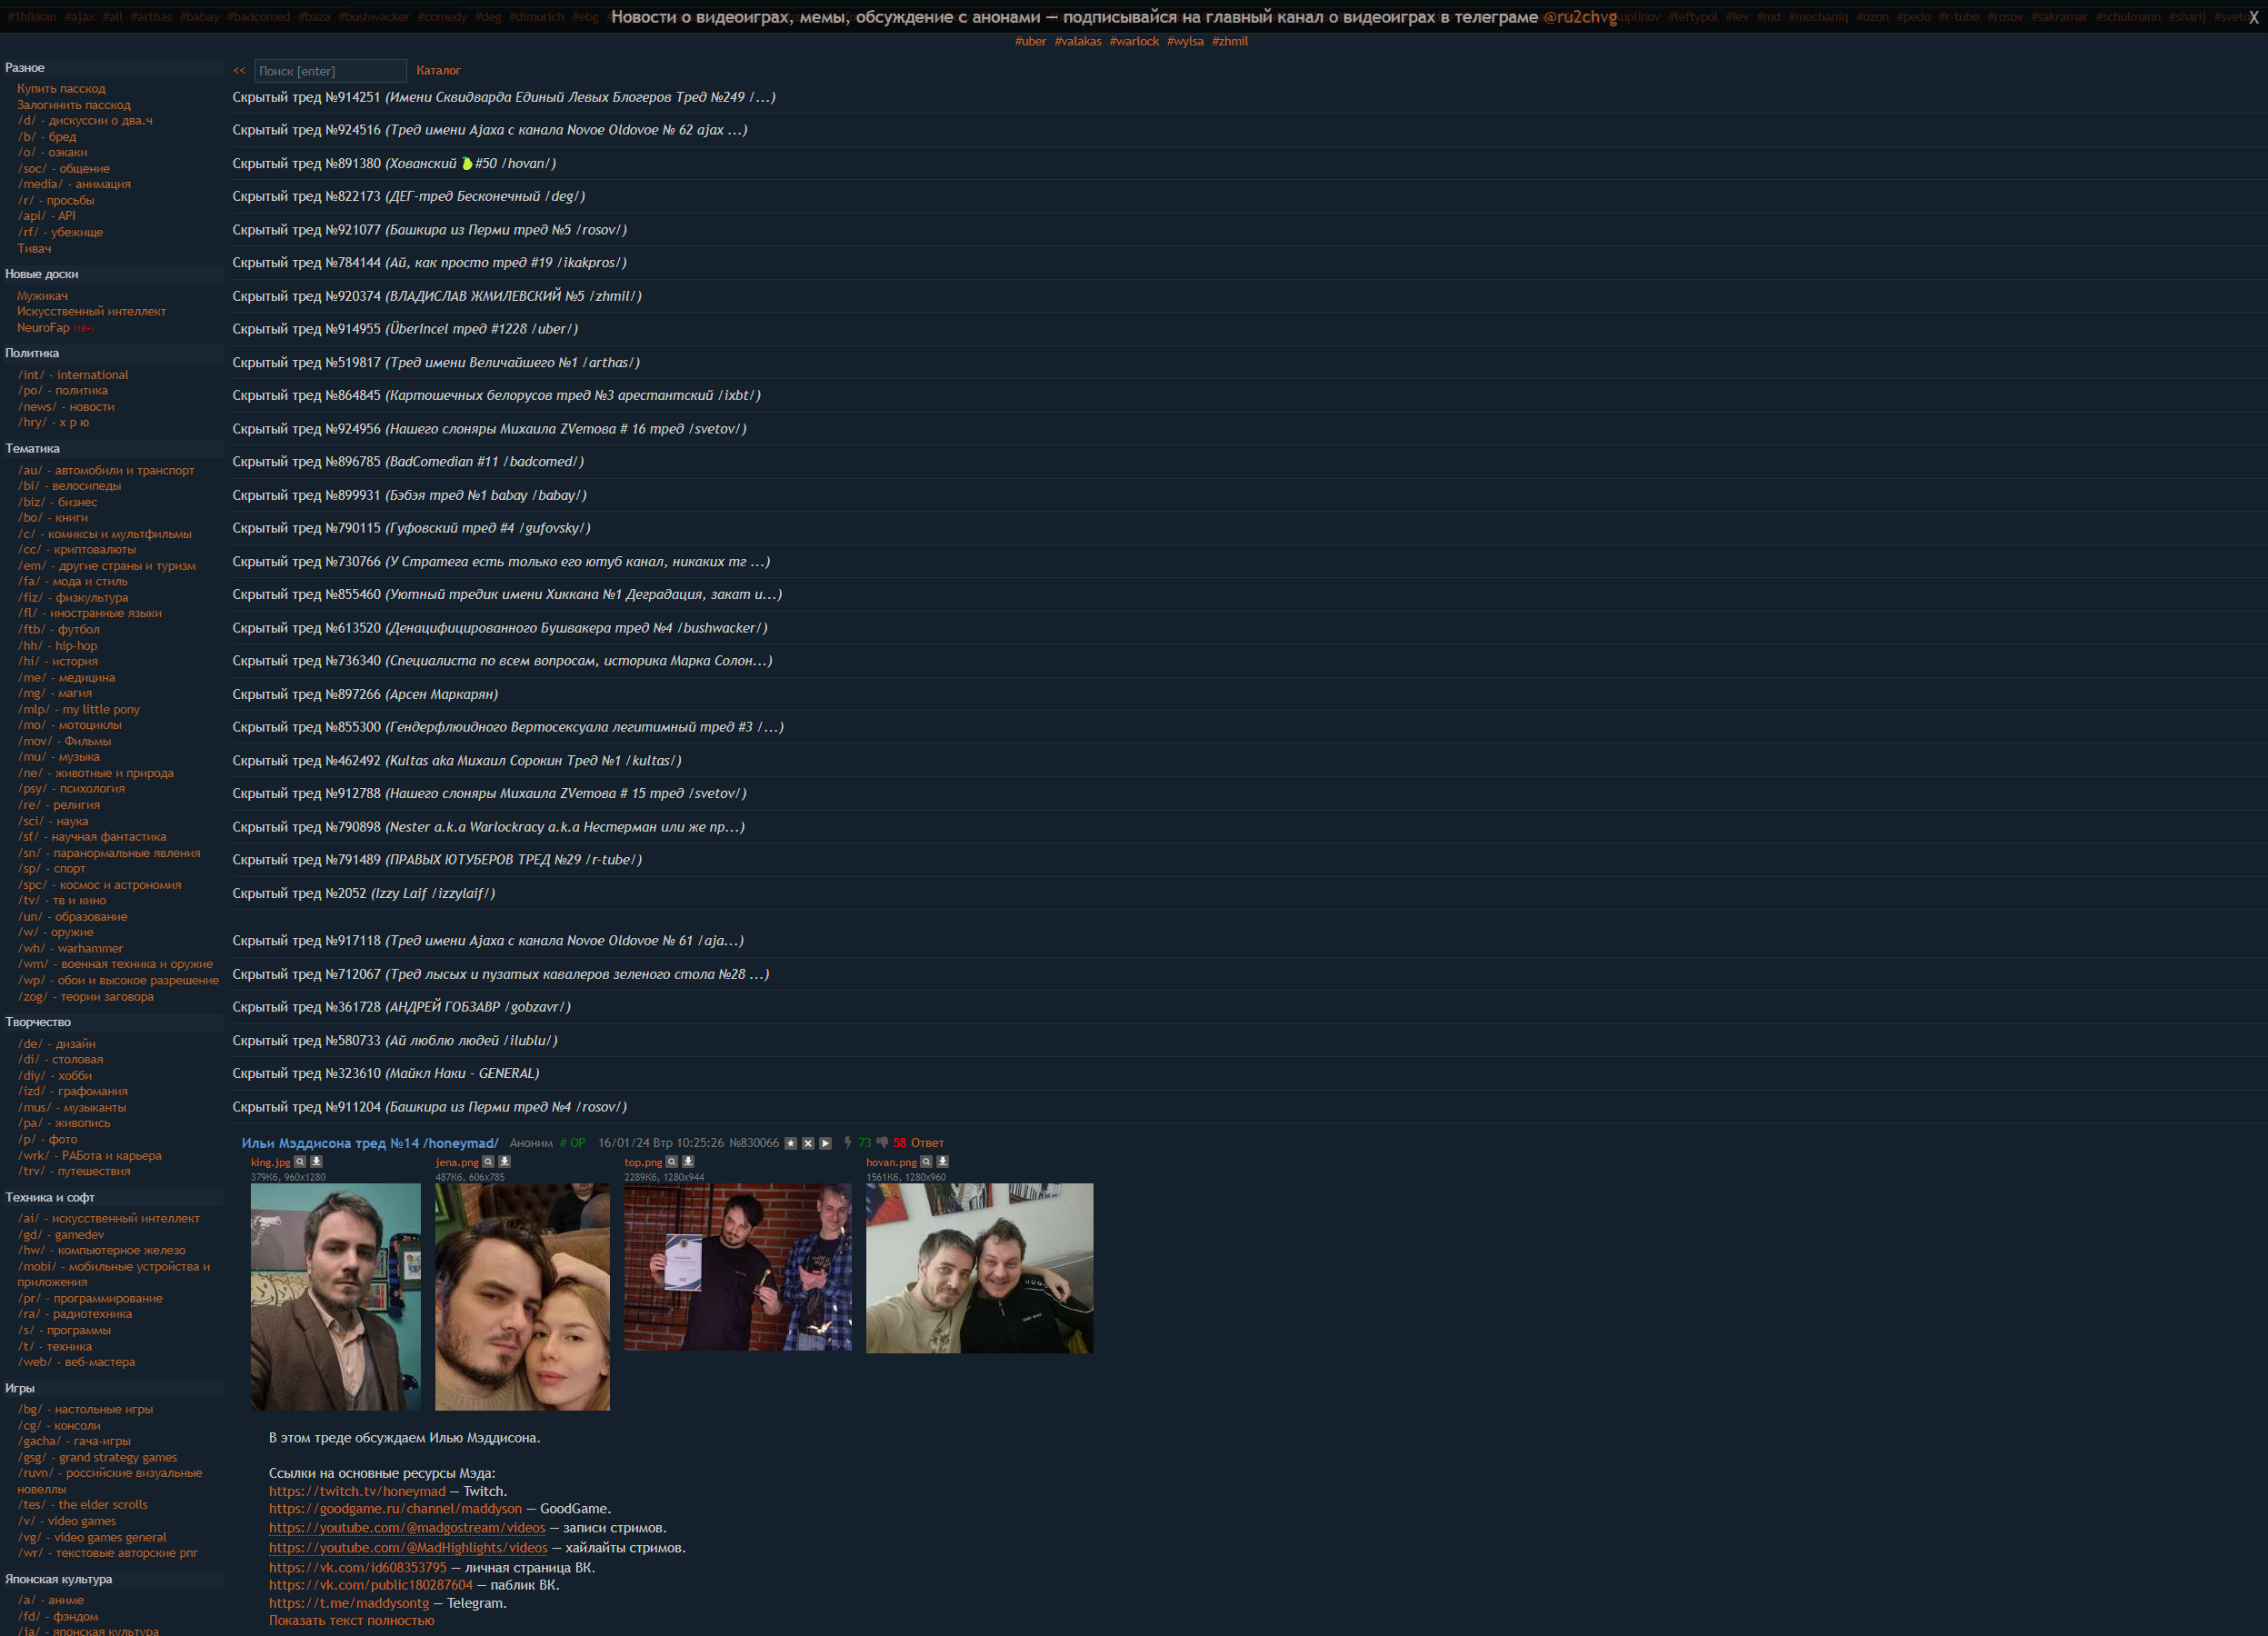The height and width of the screenshot is (1636, 2268).
Task: Open the Каталог link
Action: (438, 71)
